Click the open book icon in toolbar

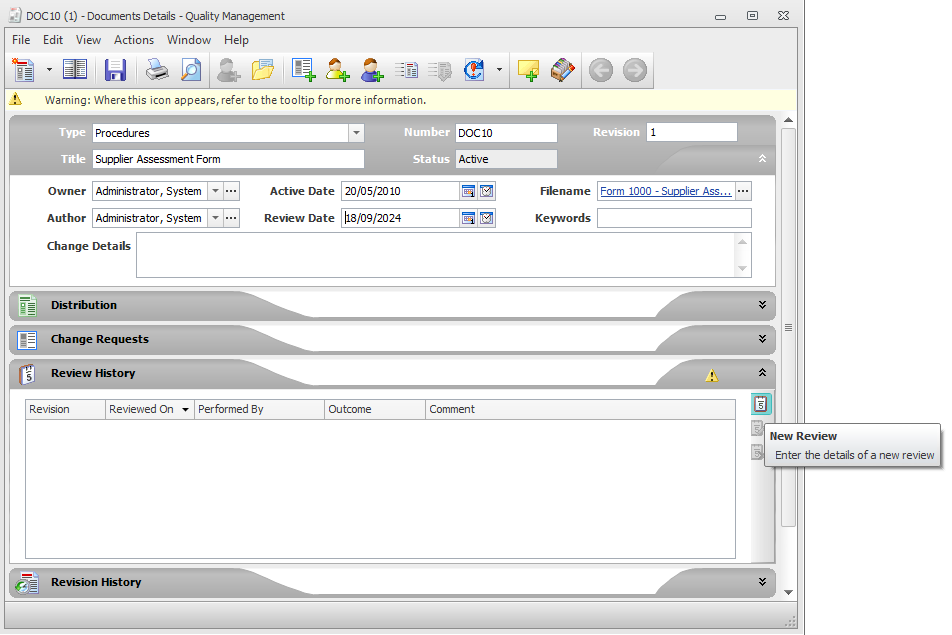click(75, 70)
